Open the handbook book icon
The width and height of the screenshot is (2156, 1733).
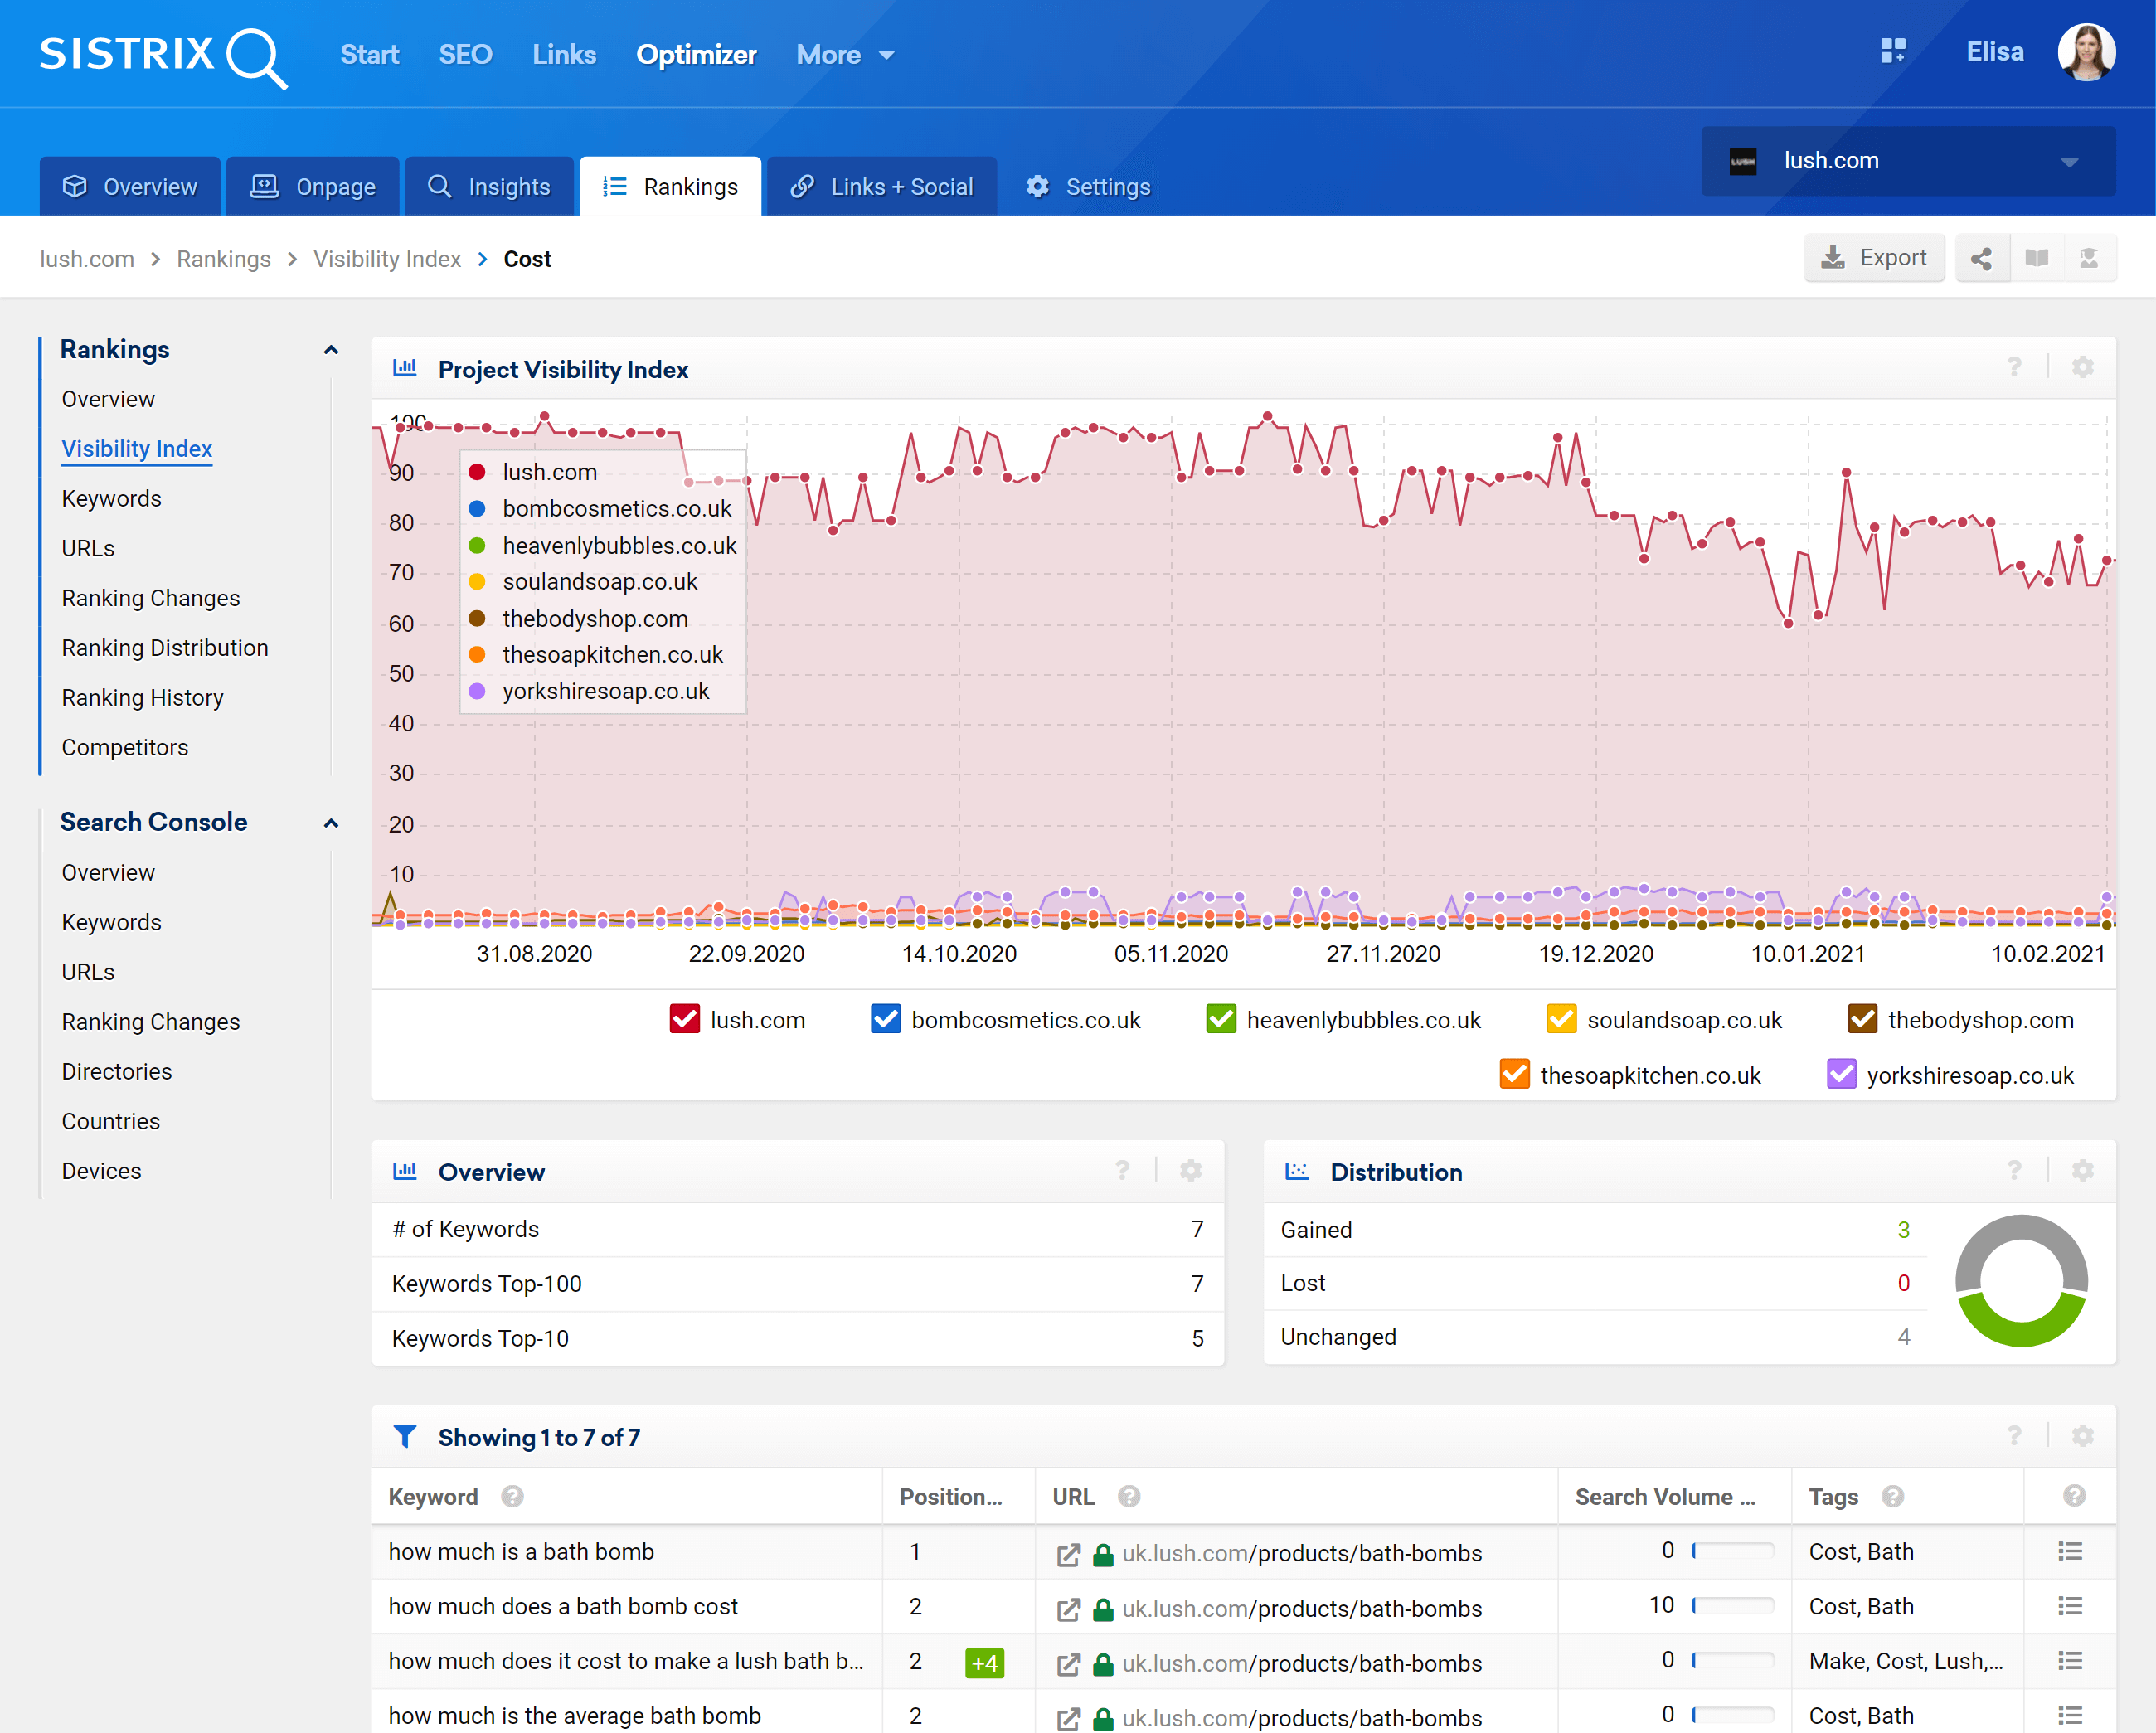click(2037, 259)
